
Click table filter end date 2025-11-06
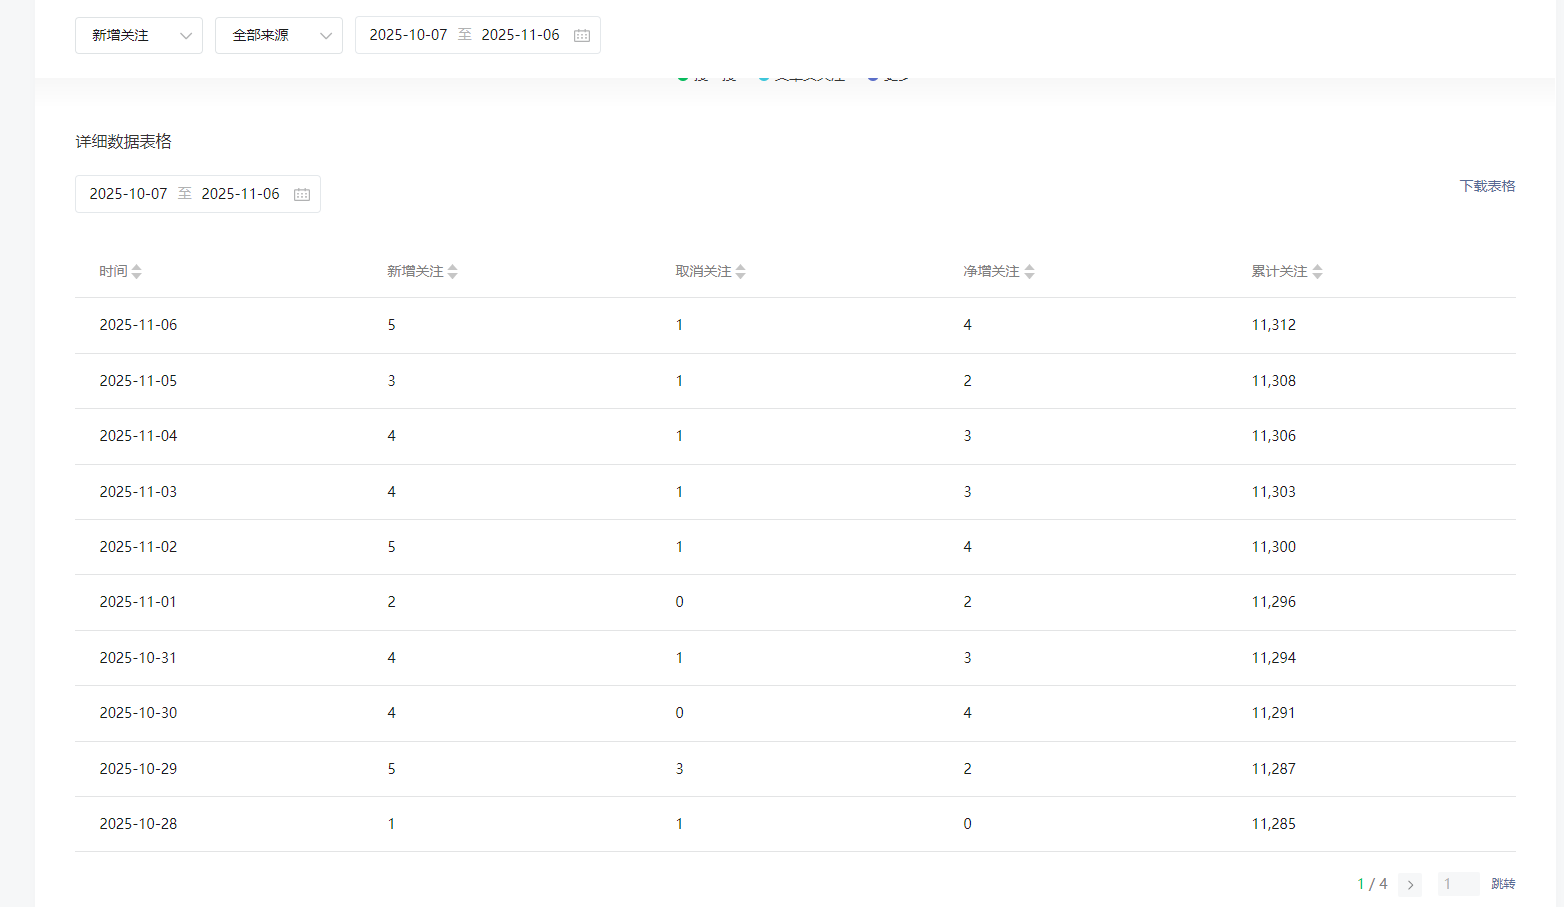pos(240,194)
